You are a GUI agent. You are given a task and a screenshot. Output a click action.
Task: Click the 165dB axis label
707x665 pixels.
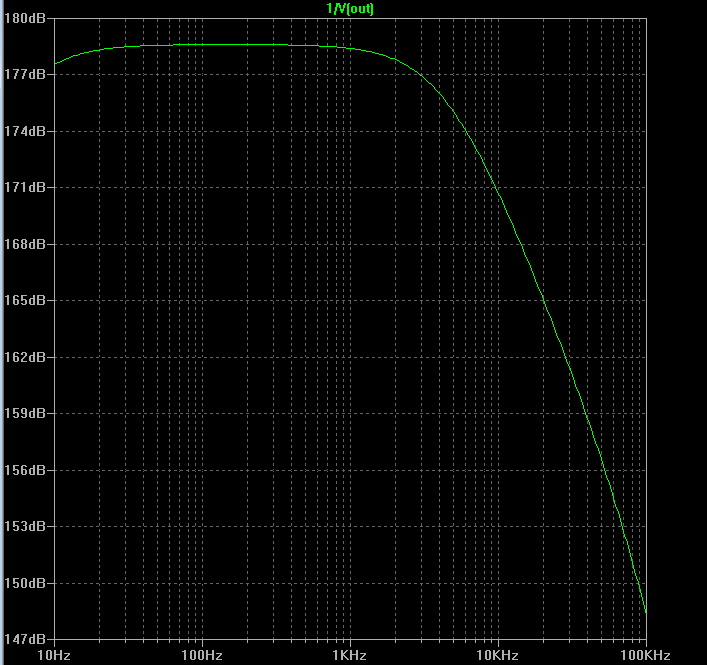coord(25,300)
